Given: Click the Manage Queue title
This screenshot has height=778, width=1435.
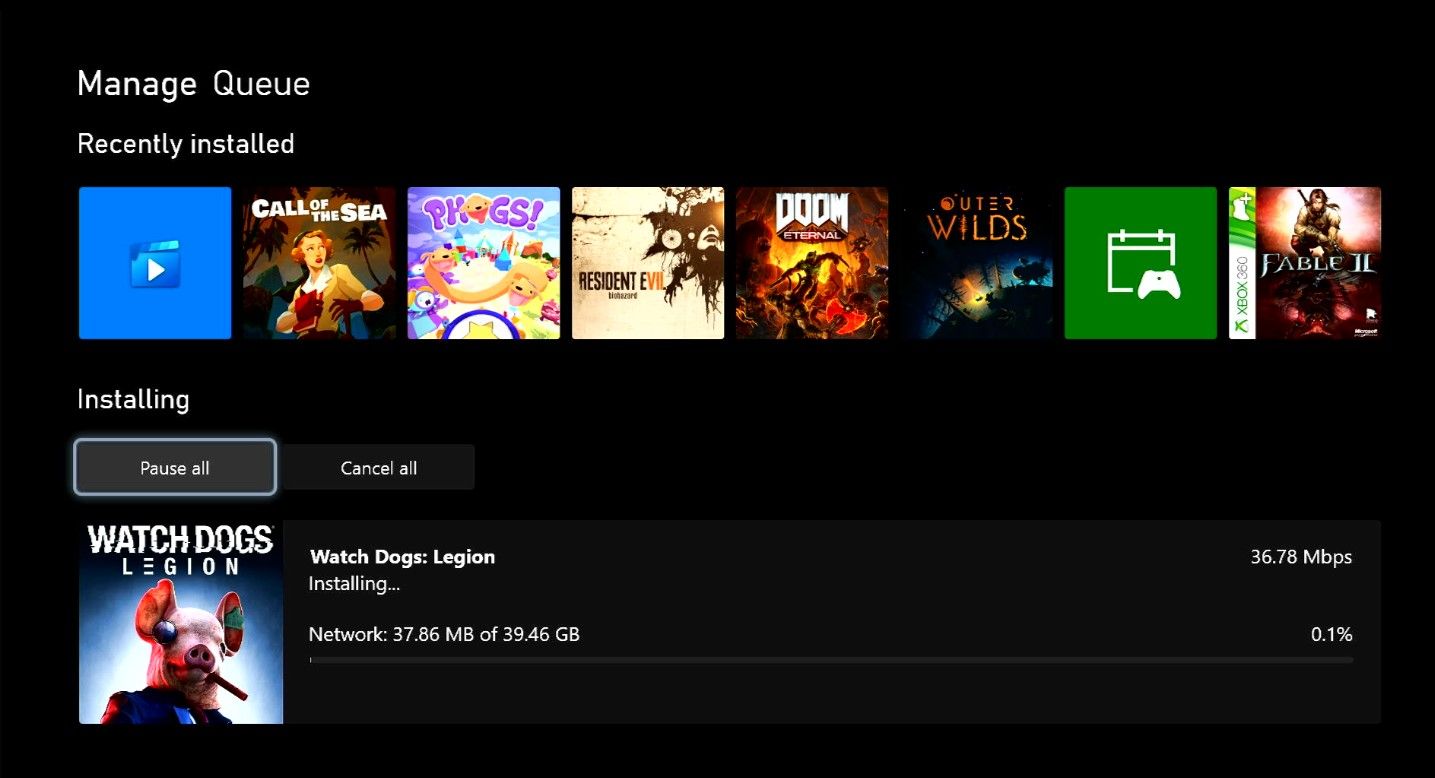Looking at the screenshot, I should pyautogui.click(x=194, y=84).
